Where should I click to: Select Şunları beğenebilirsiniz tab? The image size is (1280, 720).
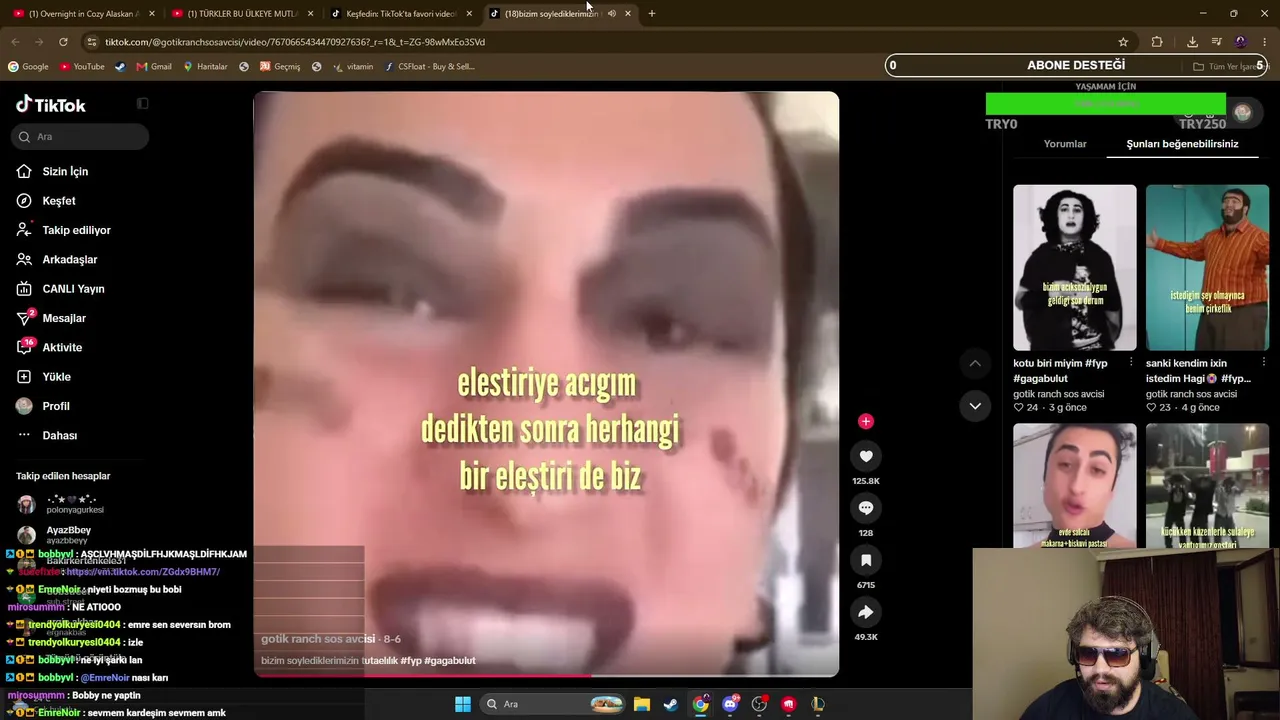(1182, 144)
